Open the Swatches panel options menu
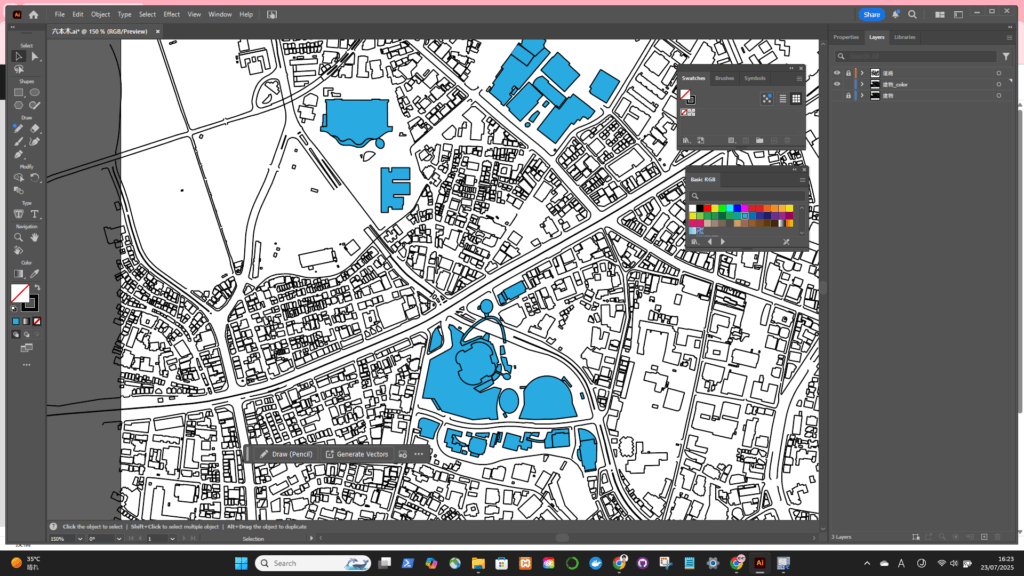1024x576 pixels. pos(799,77)
